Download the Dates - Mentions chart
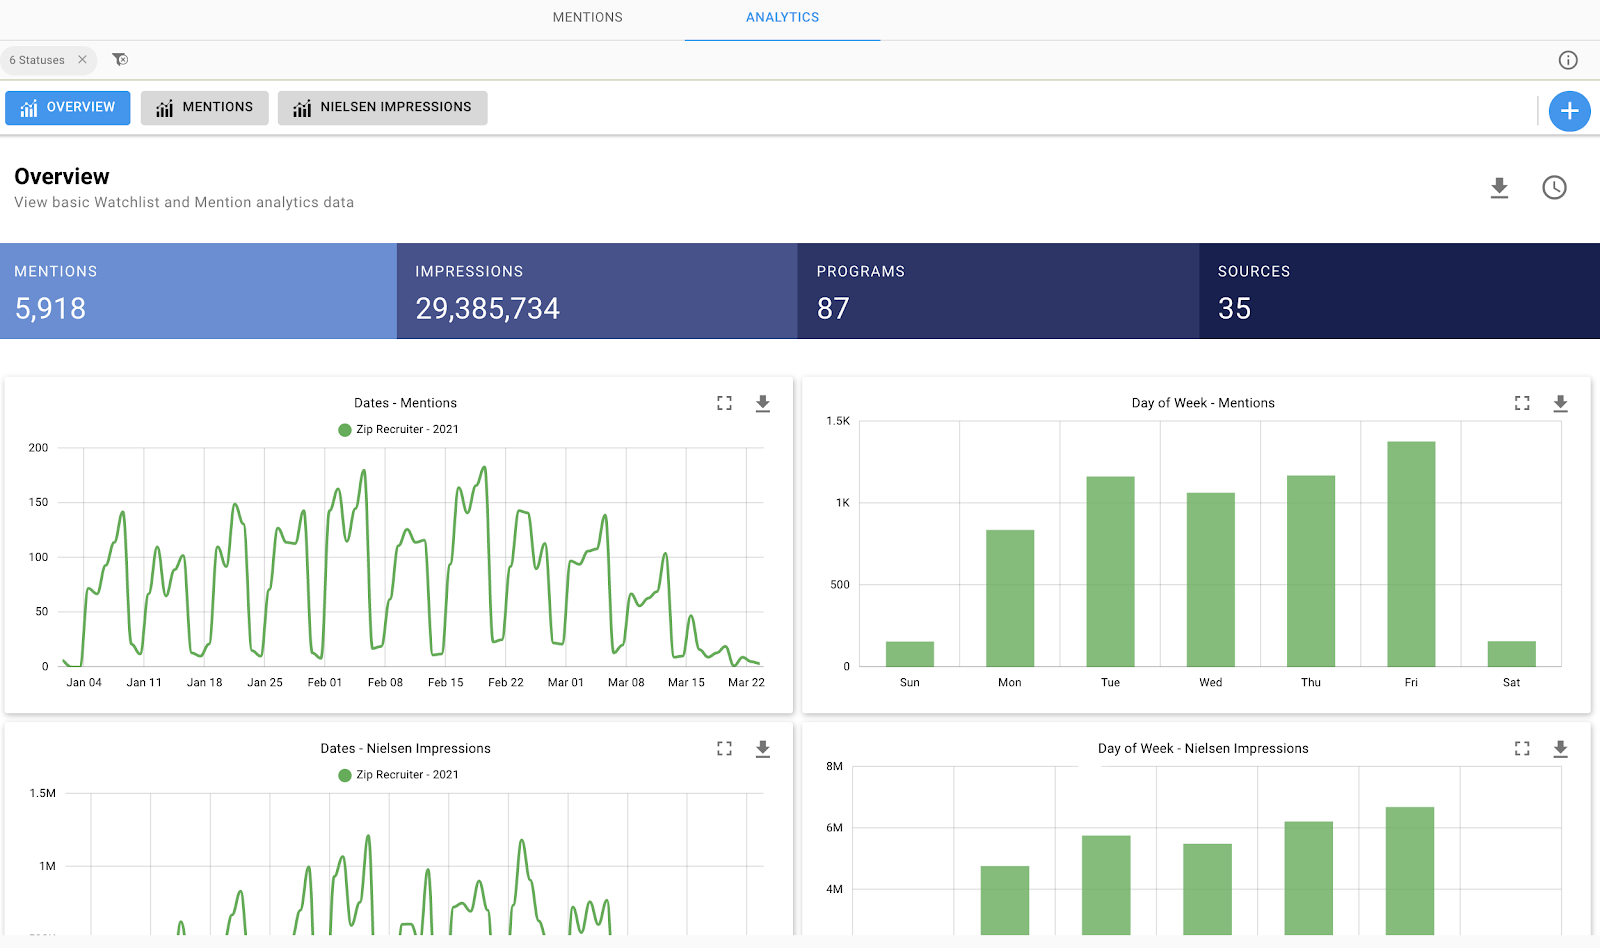Viewport: 1600px width, 948px height. (762, 403)
